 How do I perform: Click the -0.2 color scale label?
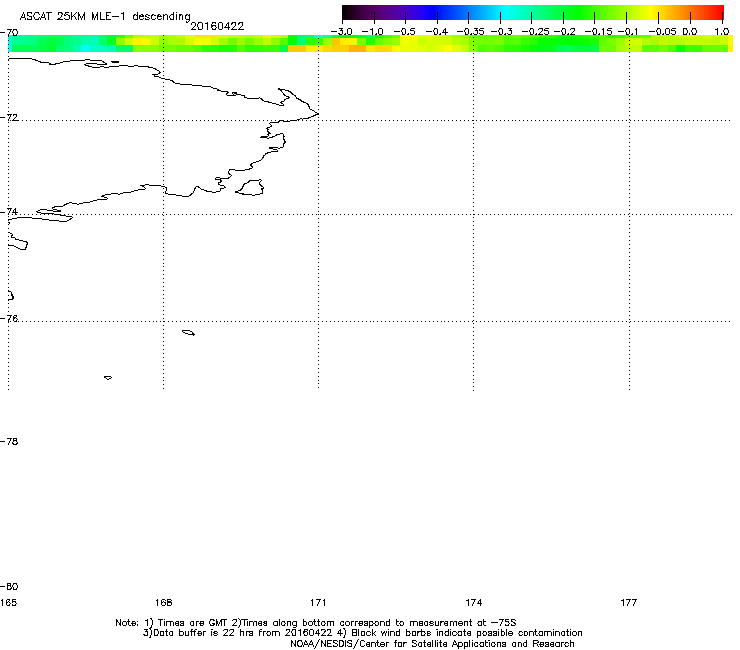click(565, 32)
